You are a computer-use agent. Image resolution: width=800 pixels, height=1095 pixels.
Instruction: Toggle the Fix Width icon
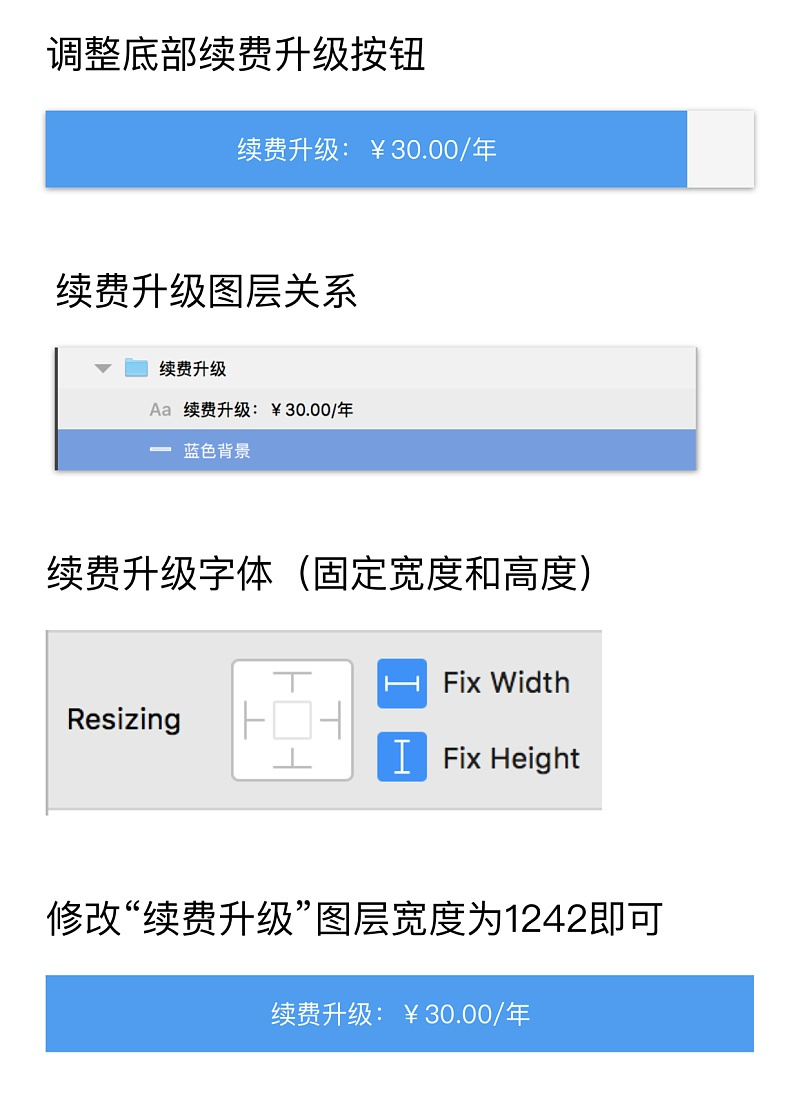[401, 683]
